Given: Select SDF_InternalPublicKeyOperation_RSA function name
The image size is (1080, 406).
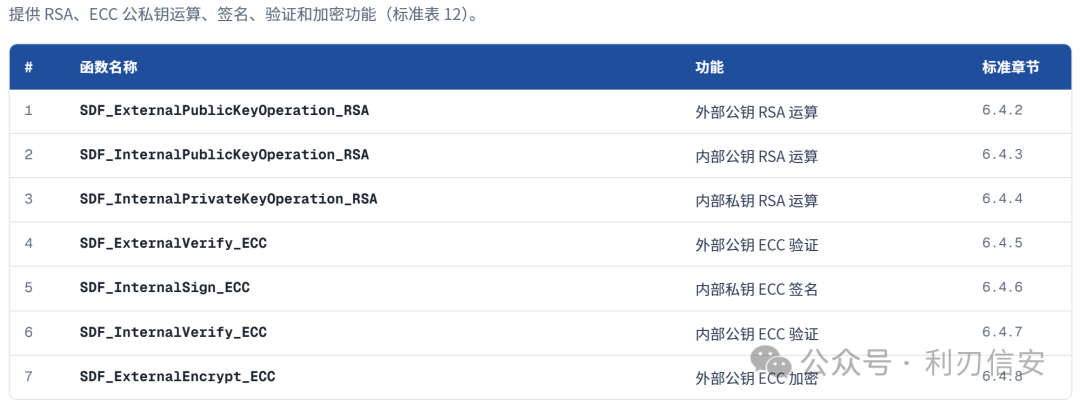Looking at the screenshot, I should (225, 154).
